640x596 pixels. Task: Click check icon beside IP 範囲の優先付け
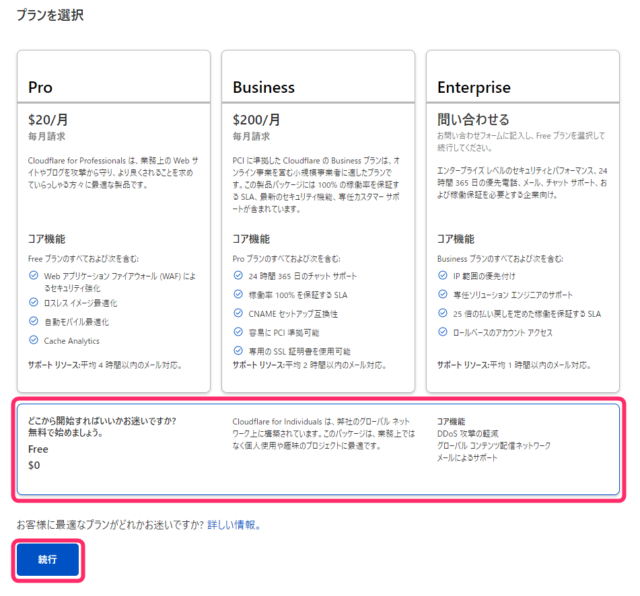(442, 275)
